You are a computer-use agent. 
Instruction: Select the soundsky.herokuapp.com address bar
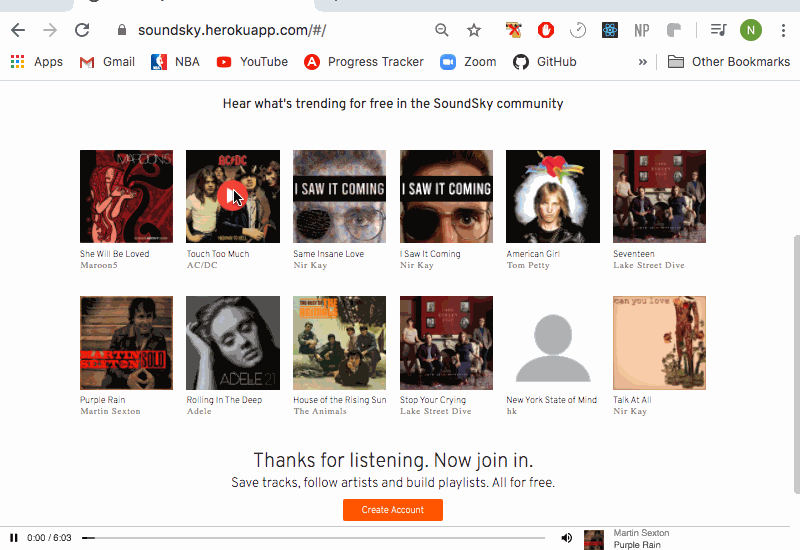pos(232,30)
